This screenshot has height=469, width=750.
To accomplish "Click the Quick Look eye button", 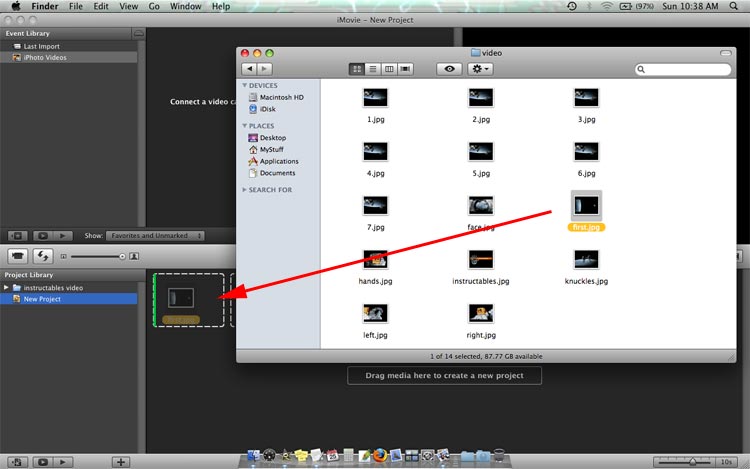I will [x=449, y=69].
